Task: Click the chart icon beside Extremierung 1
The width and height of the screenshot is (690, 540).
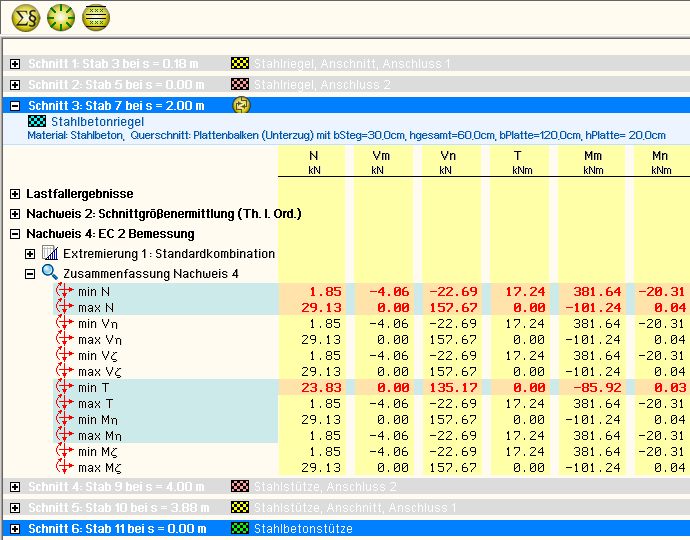Action: [49, 253]
